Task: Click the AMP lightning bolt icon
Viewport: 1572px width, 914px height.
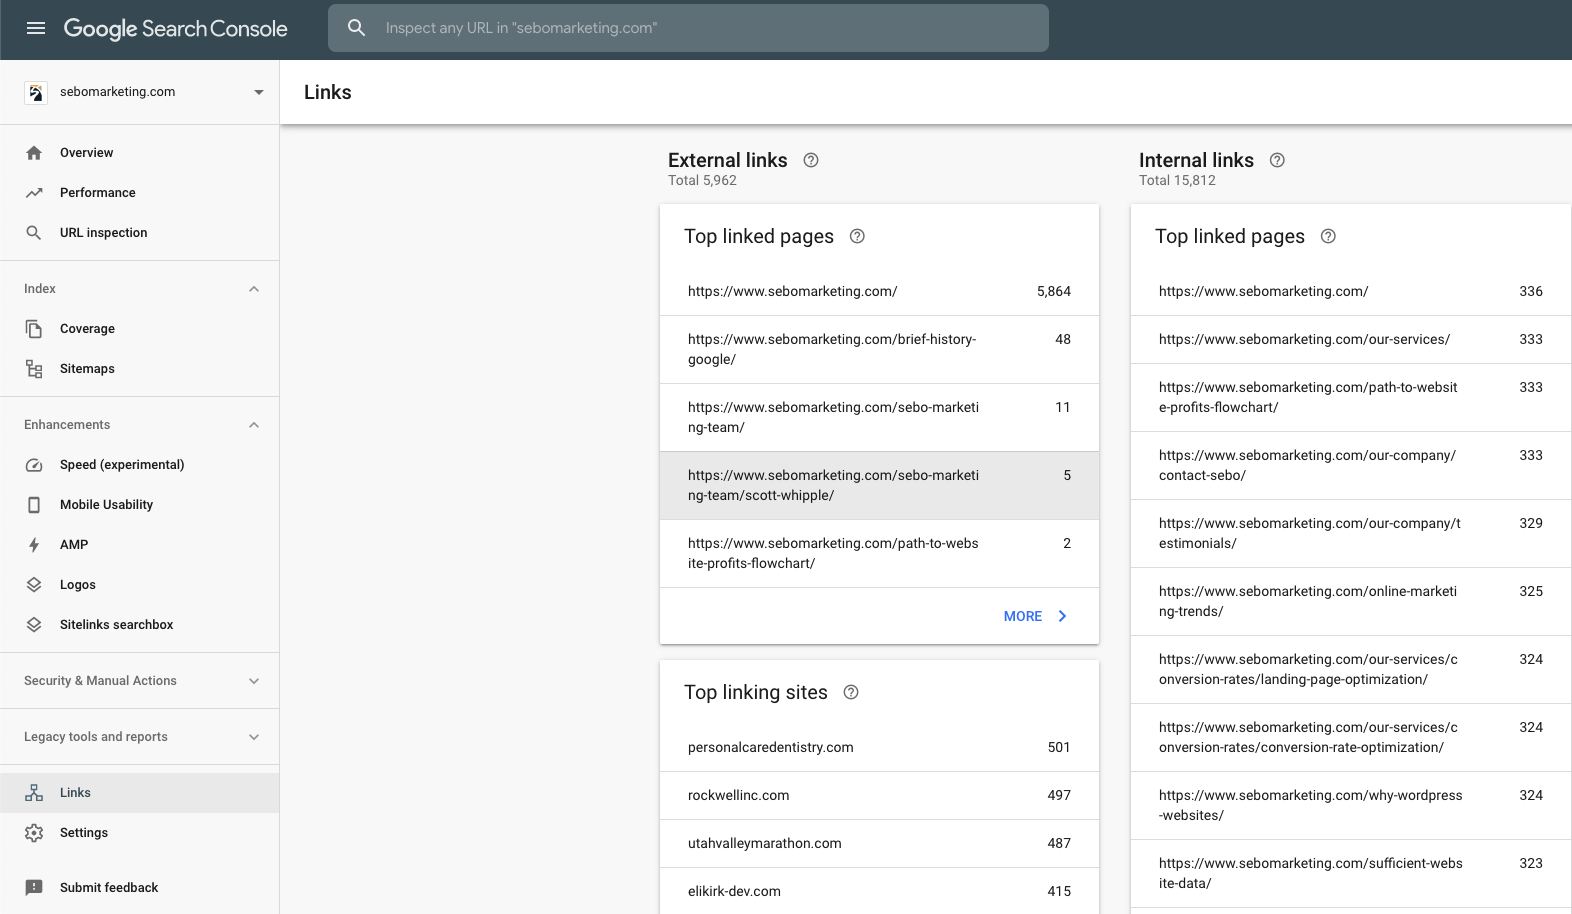Action: pyautogui.click(x=34, y=545)
